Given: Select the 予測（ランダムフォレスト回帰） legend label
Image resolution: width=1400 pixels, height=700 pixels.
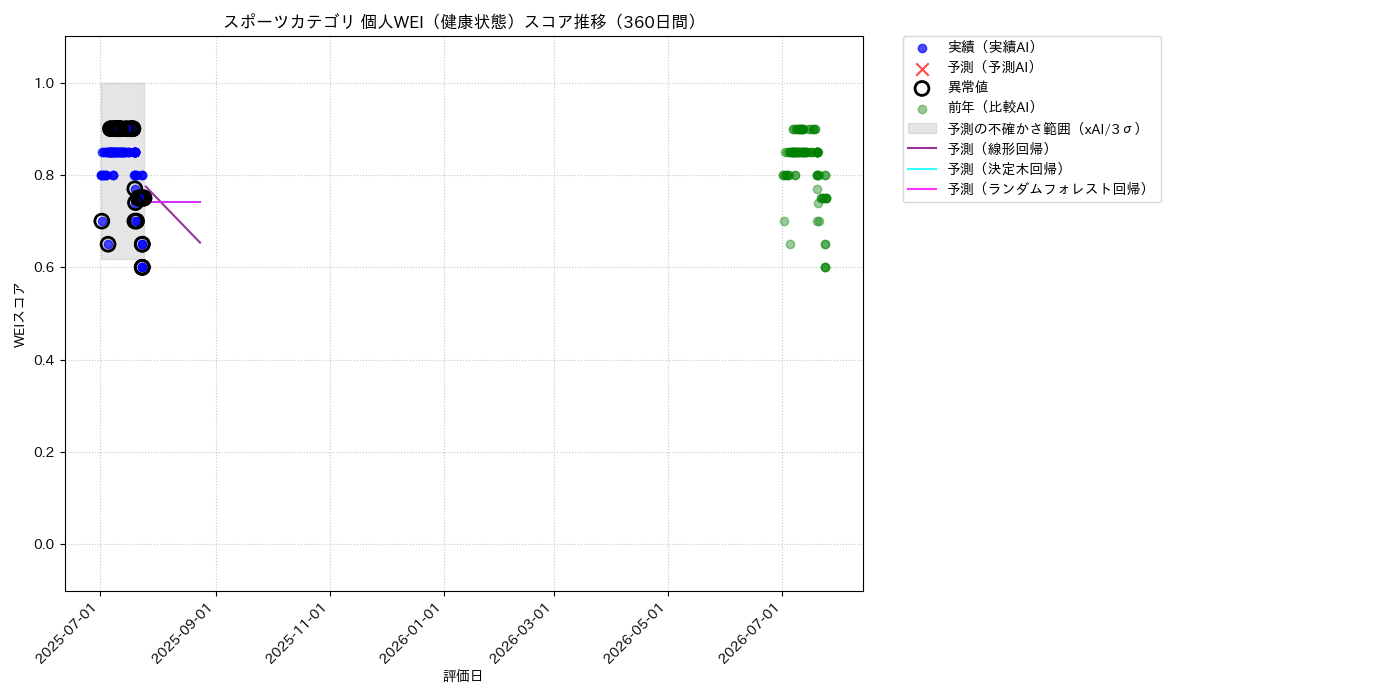Looking at the screenshot, I should click(x=1047, y=189).
